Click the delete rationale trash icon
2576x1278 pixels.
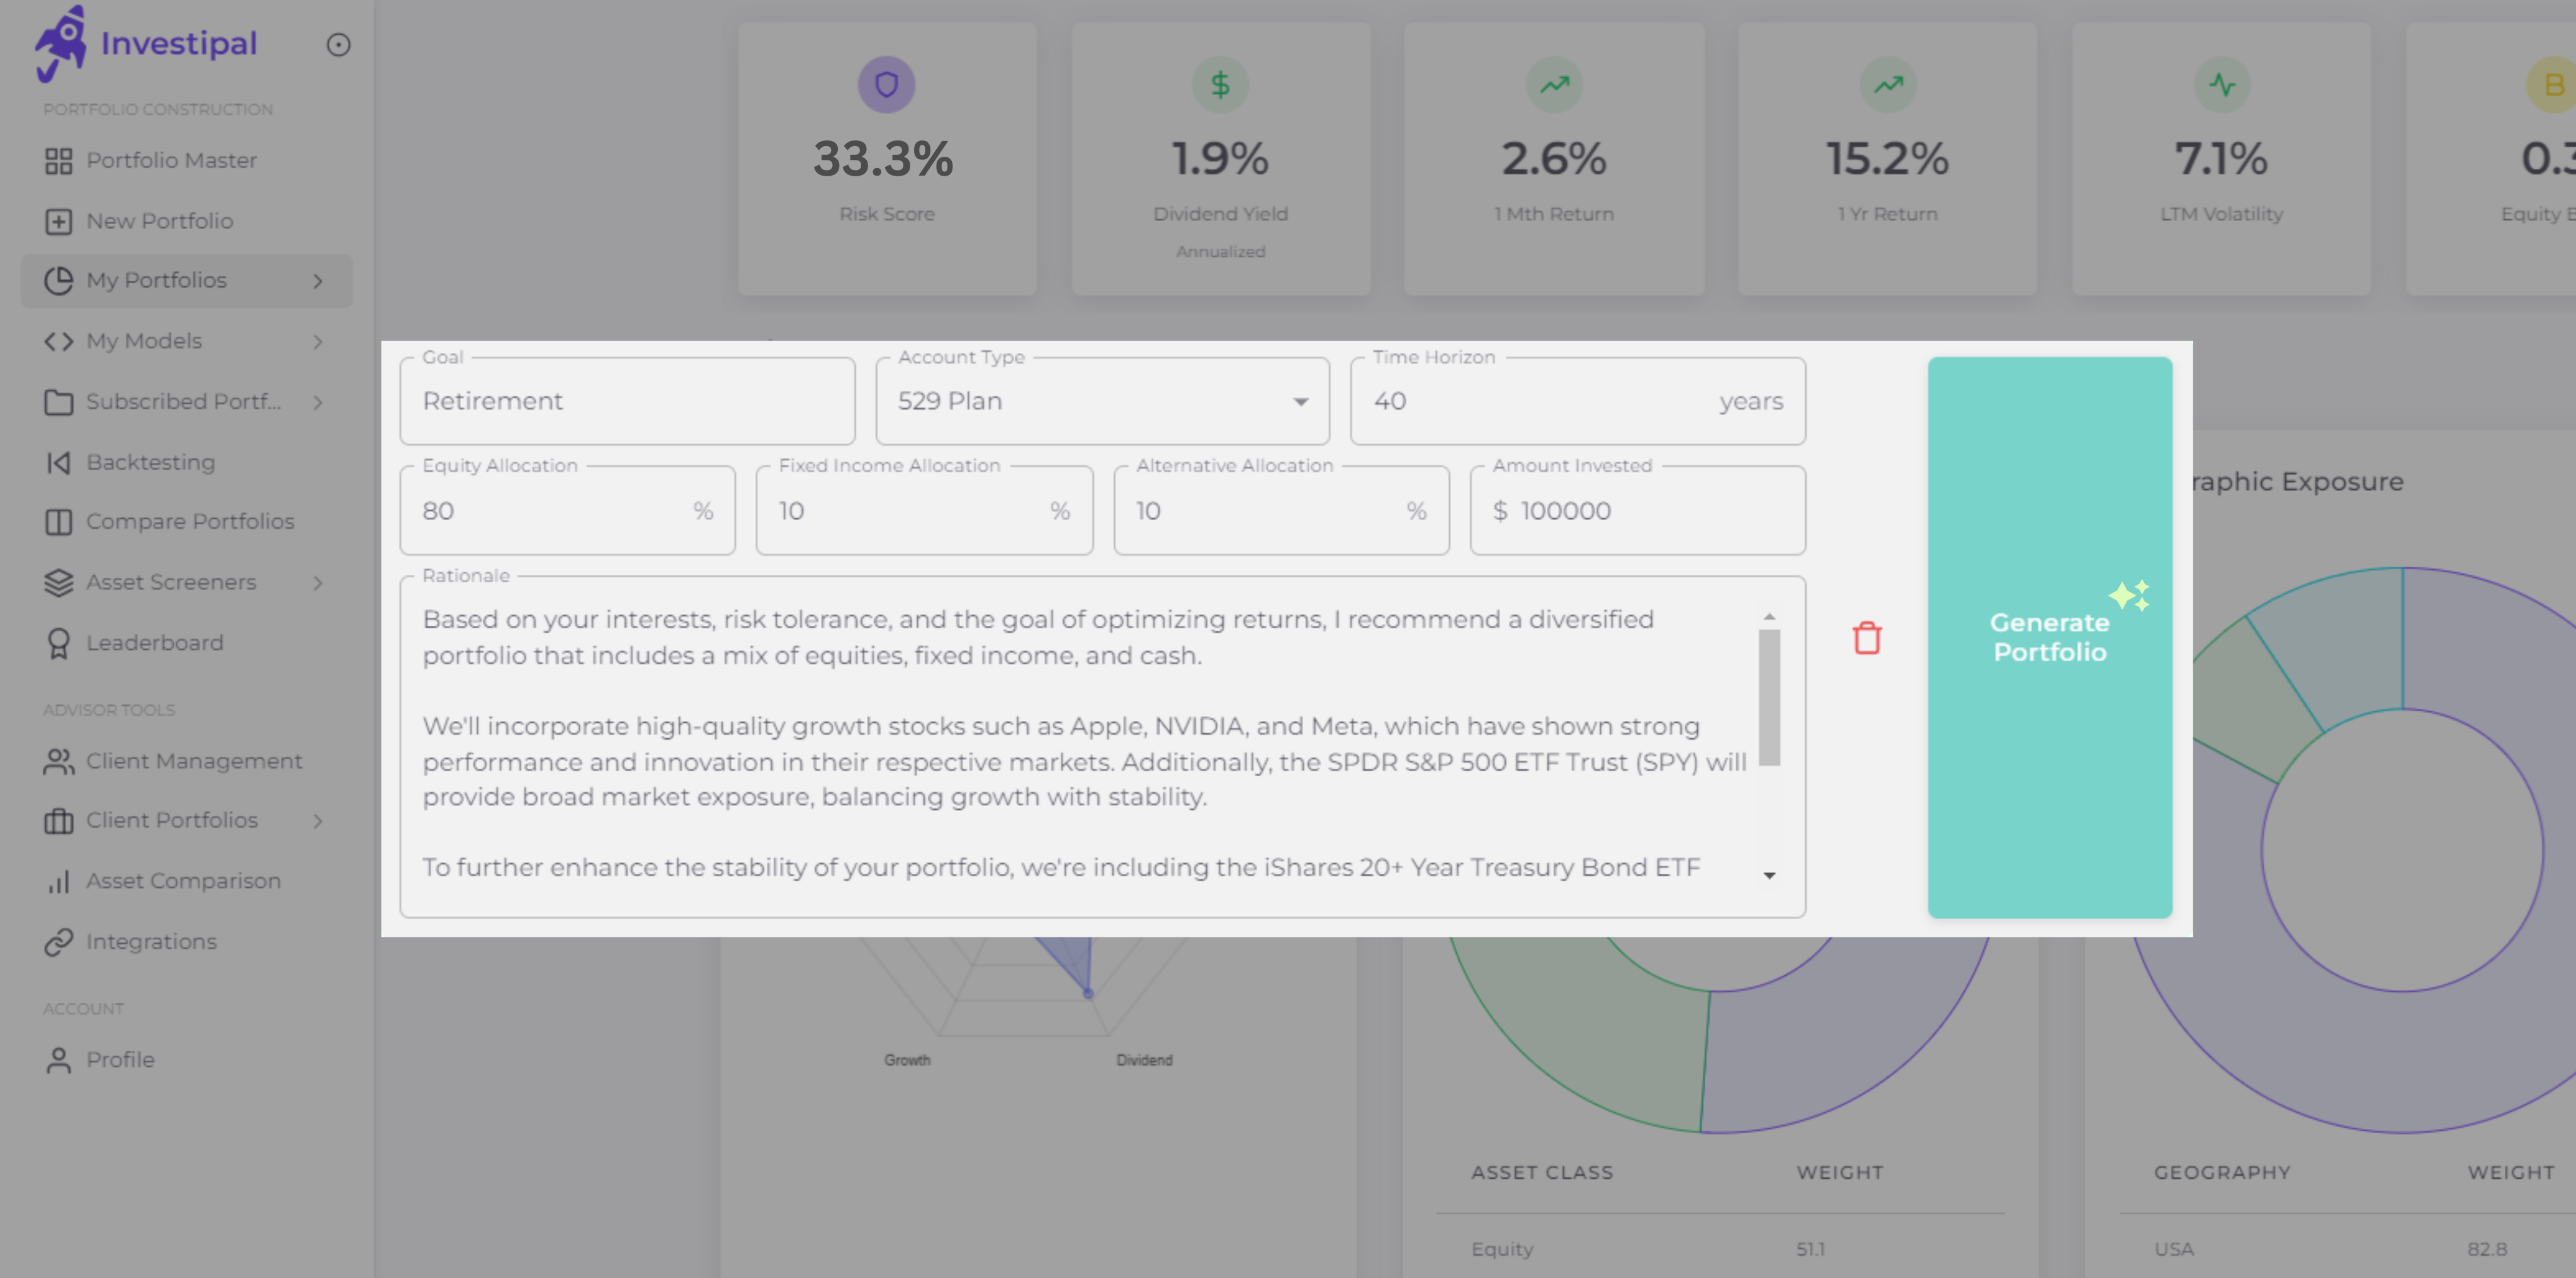pyautogui.click(x=1866, y=637)
